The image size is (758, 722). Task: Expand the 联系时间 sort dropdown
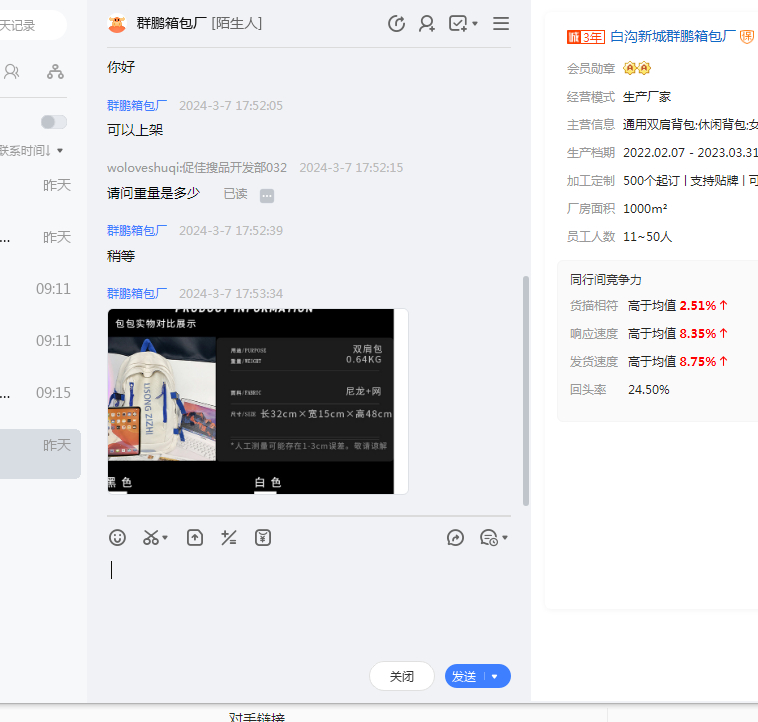click(x=60, y=151)
